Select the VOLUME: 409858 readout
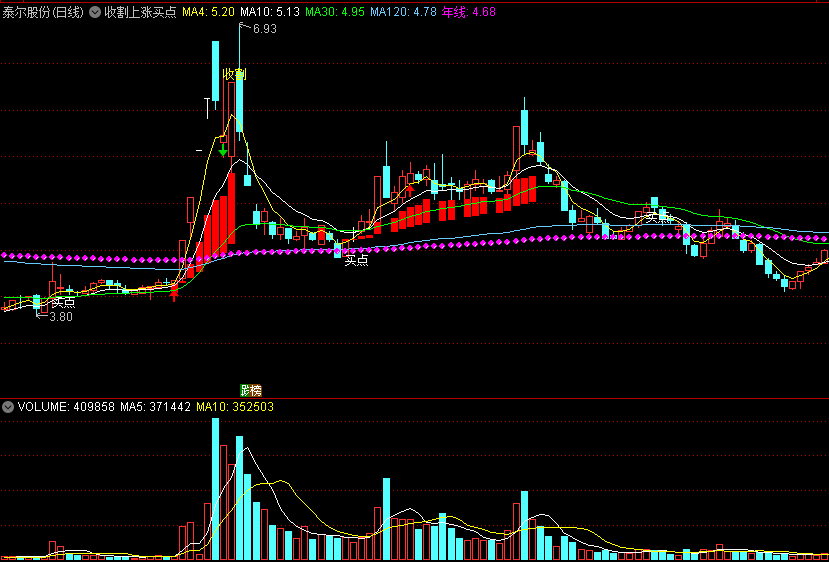The image size is (829, 562). pos(66,407)
